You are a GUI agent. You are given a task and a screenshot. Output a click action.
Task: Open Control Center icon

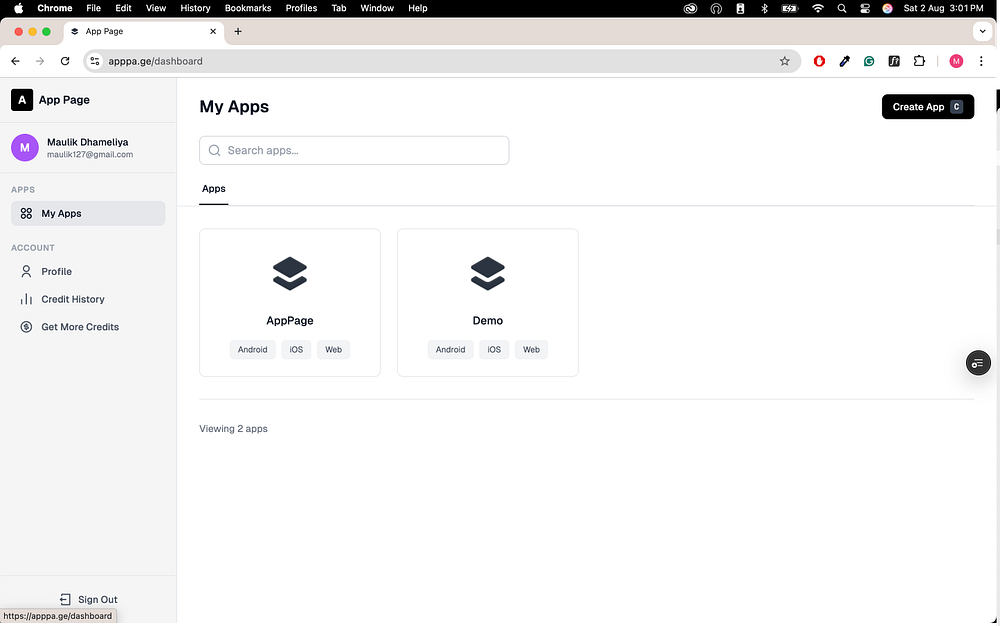(x=865, y=8)
